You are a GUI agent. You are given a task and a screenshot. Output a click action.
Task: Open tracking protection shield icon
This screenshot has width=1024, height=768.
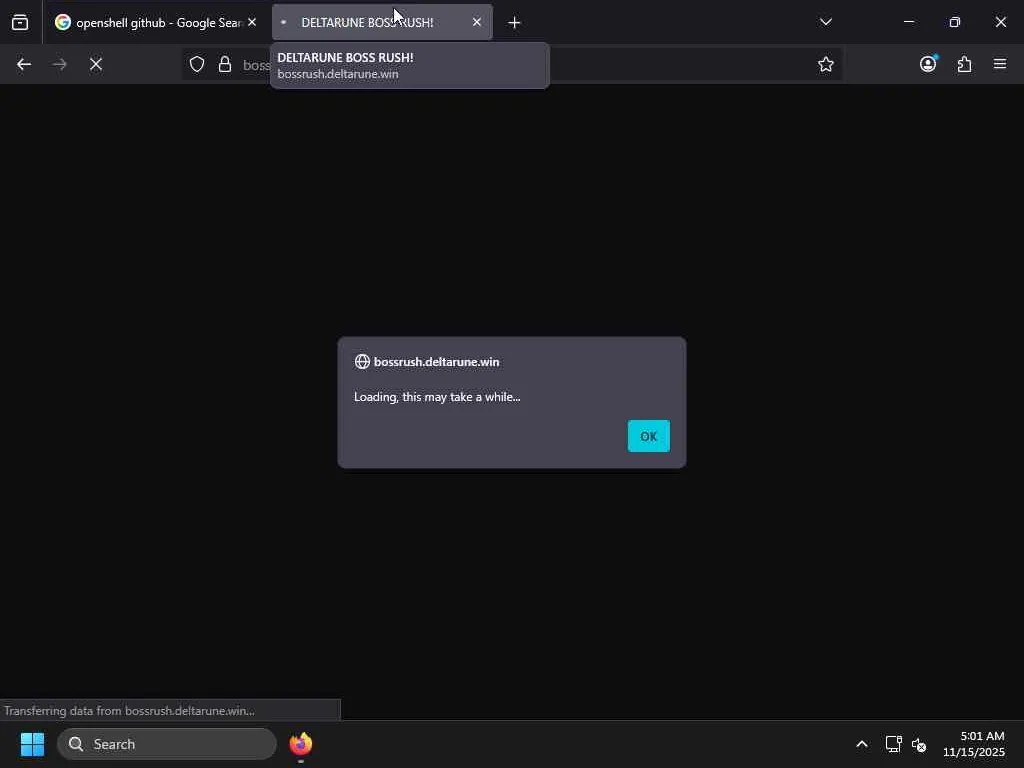point(197,64)
